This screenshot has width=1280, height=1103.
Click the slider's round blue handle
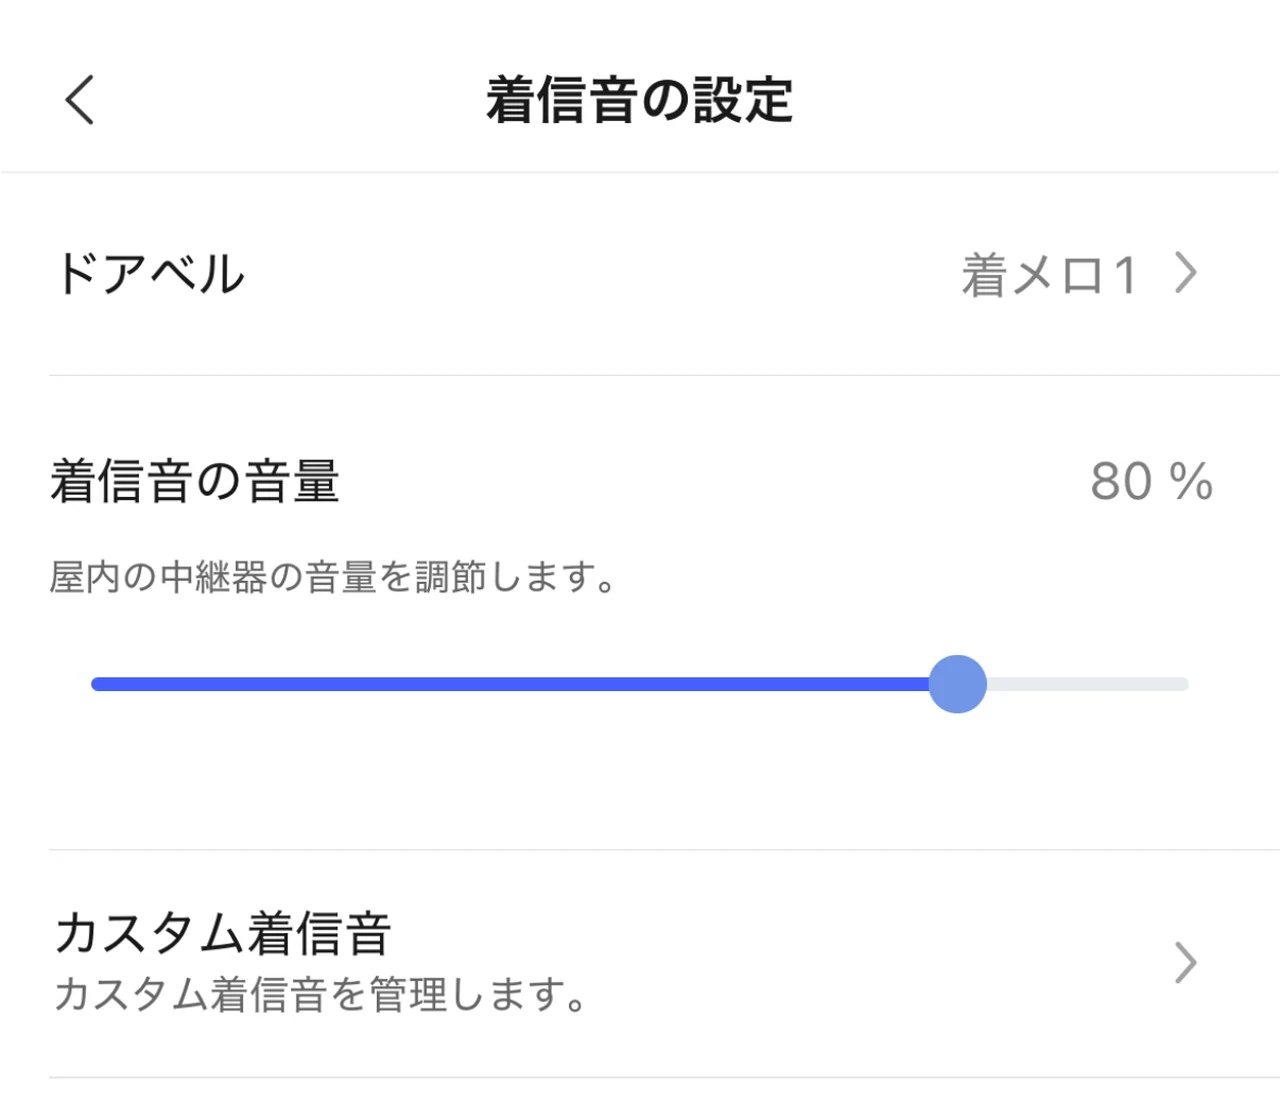(957, 684)
